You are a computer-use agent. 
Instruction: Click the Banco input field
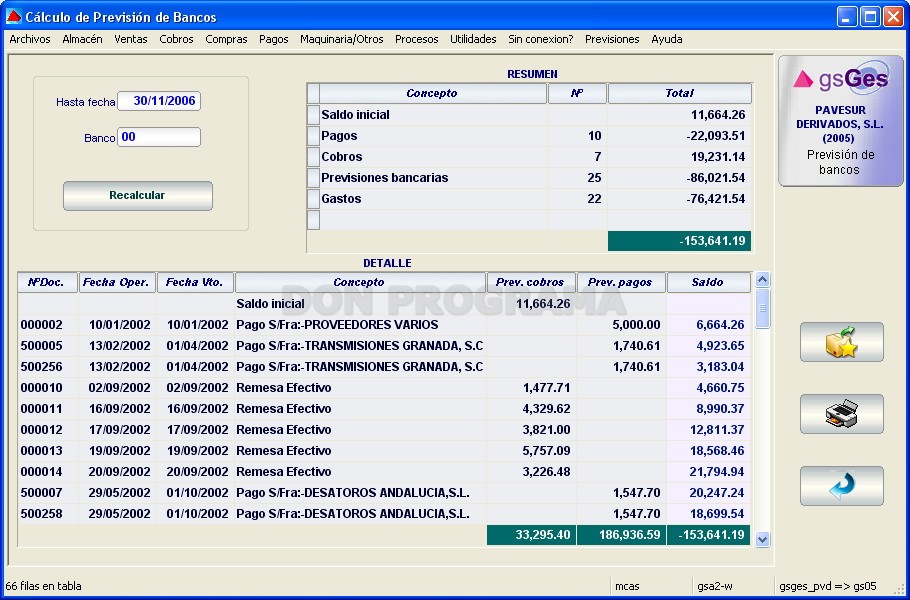pyautogui.click(x=159, y=137)
